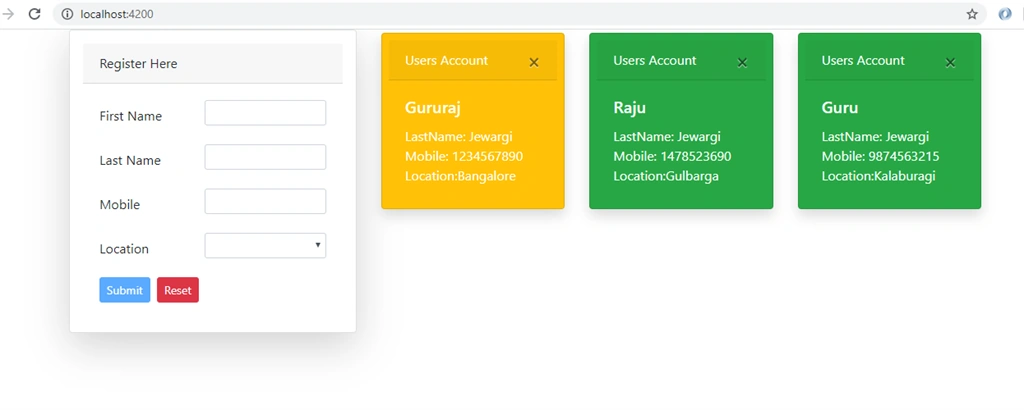The height and width of the screenshot is (410, 1024).
Task: Reset the registration form
Action: [x=178, y=290]
